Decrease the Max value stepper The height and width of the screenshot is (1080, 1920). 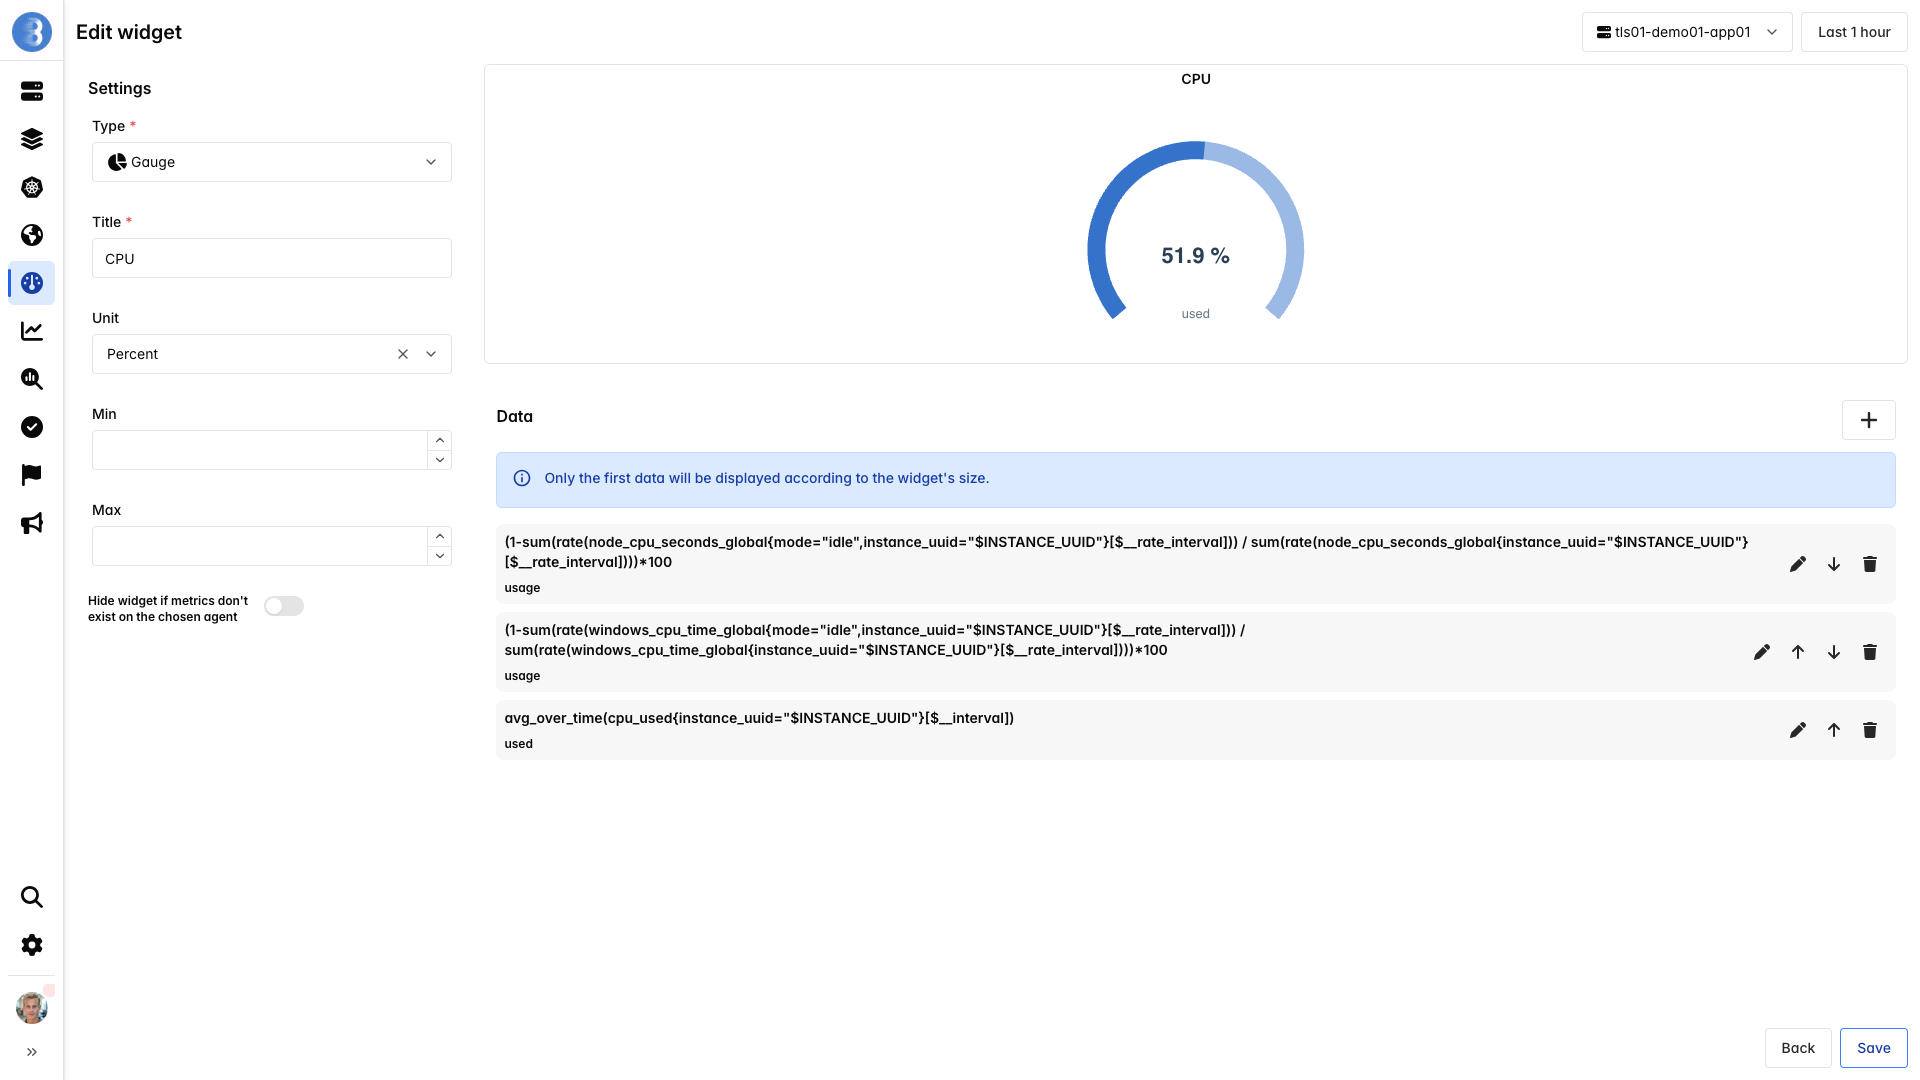pyautogui.click(x=440, y=556)
